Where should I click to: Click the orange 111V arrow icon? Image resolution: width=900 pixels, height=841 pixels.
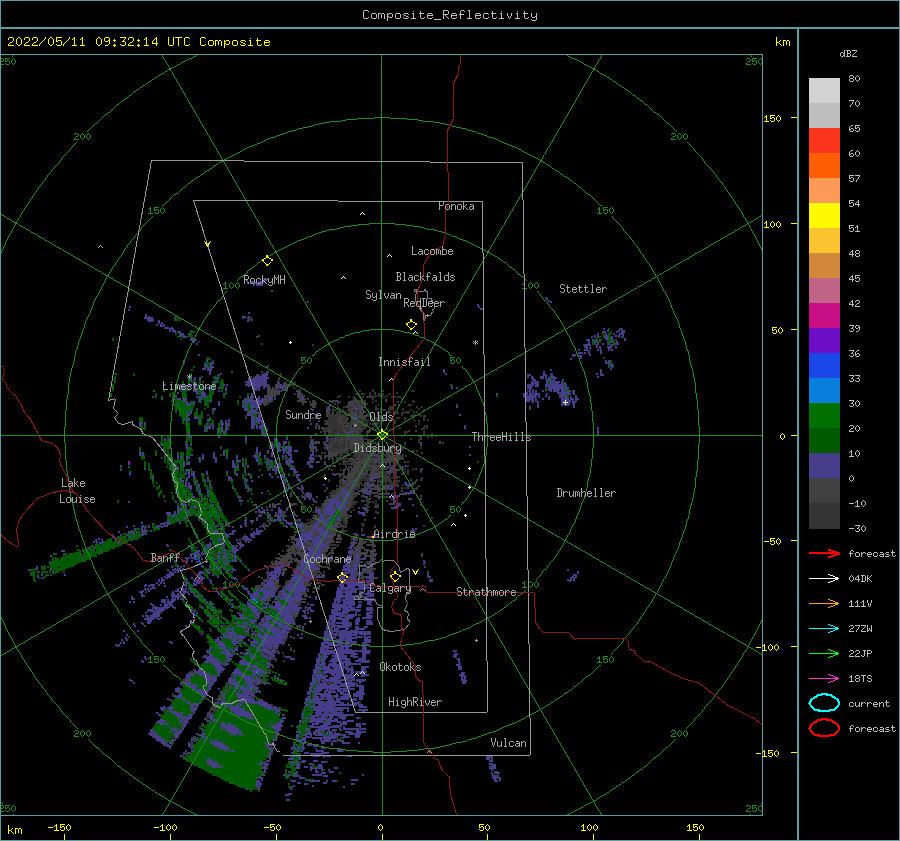pyautogui.click(x=824, y=603)
